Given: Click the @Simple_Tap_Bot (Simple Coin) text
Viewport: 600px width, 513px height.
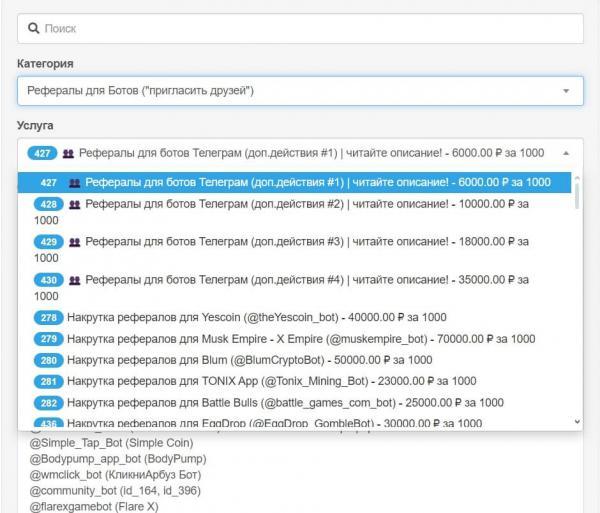Looking at the screenshot, I should [x=111, y=443].
